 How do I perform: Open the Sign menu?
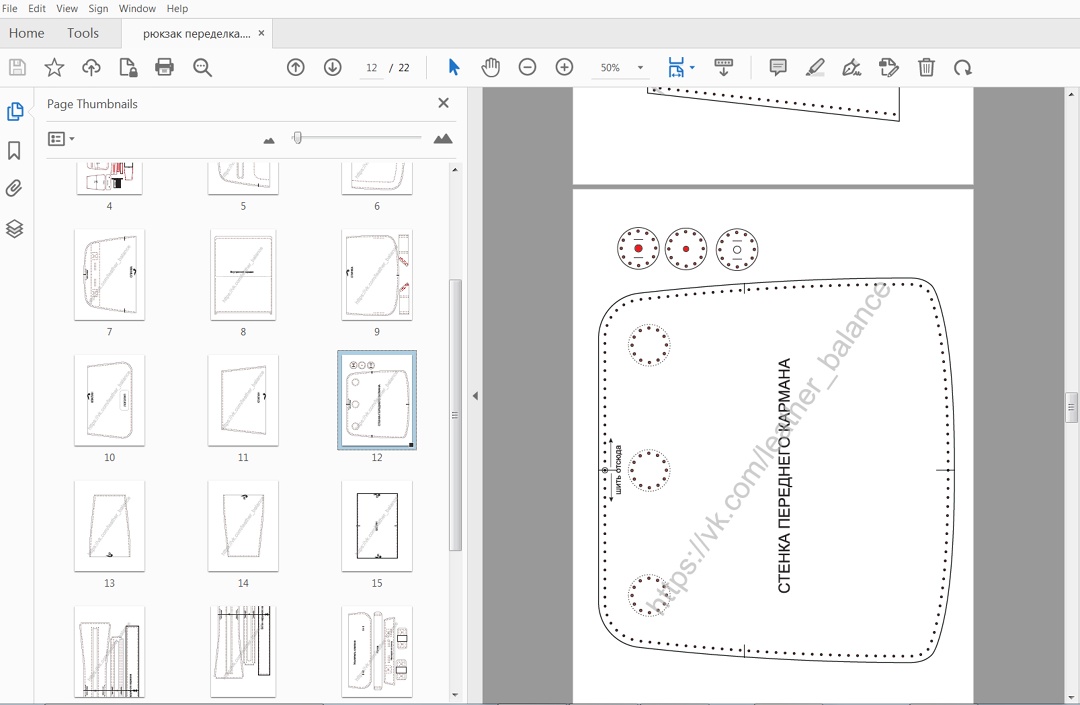[98, 8]
